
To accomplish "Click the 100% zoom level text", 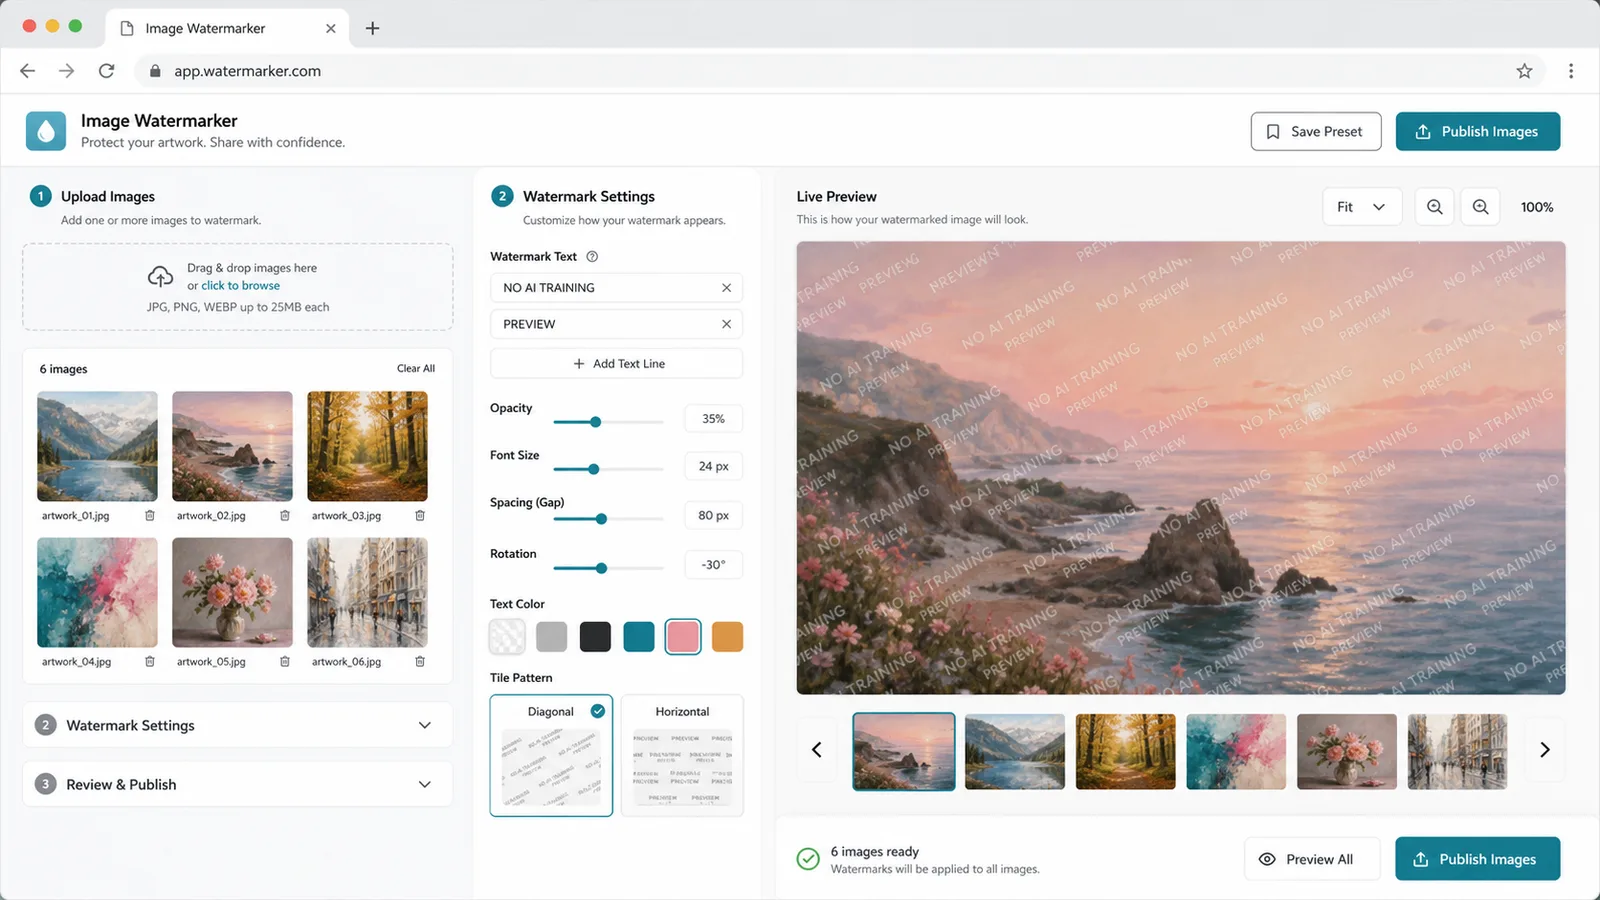I will pyautogui.click(x=1537, y=207).
